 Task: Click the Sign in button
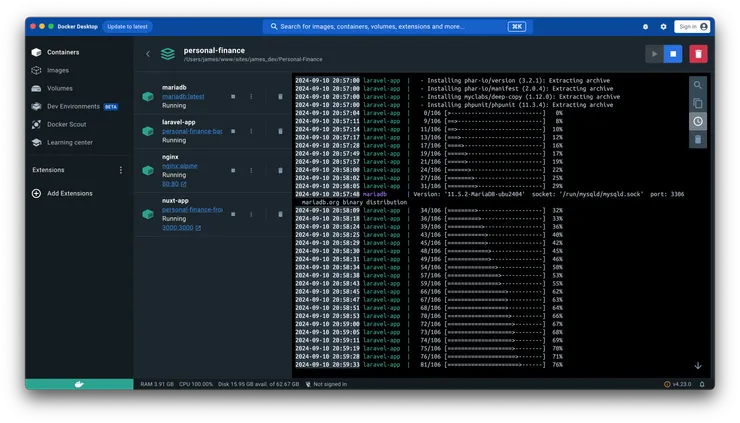point(691,27)
